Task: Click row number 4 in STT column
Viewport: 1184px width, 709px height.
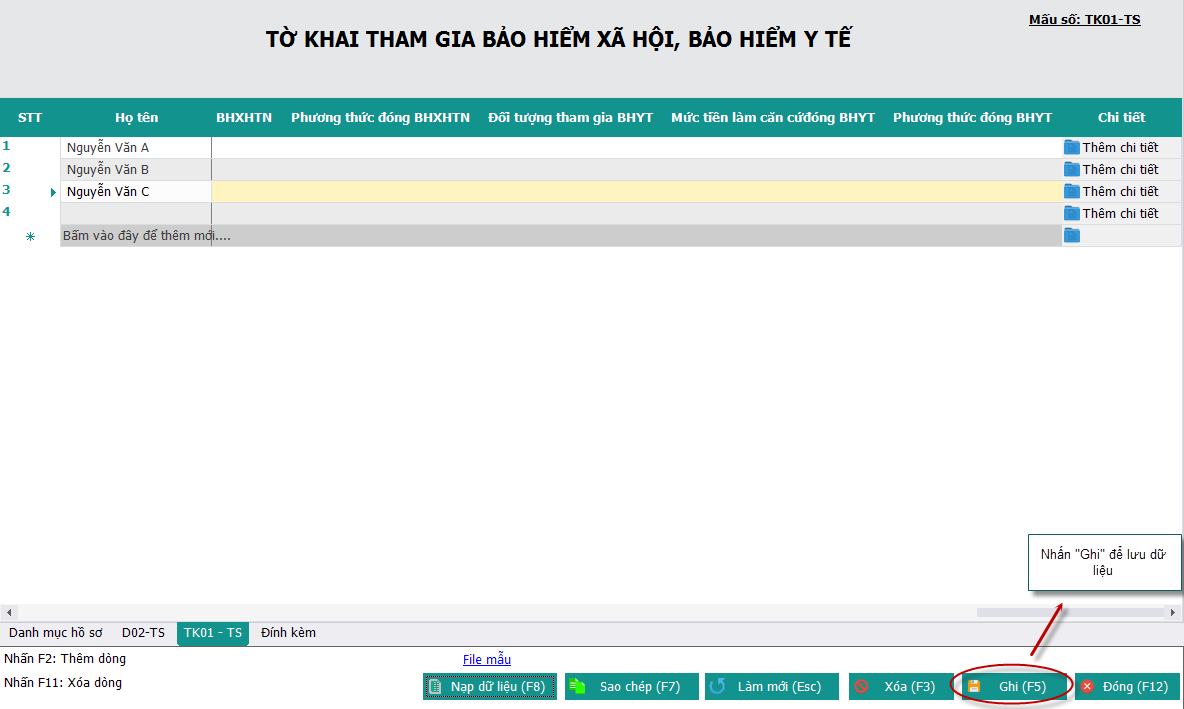Action: point(6,211)
